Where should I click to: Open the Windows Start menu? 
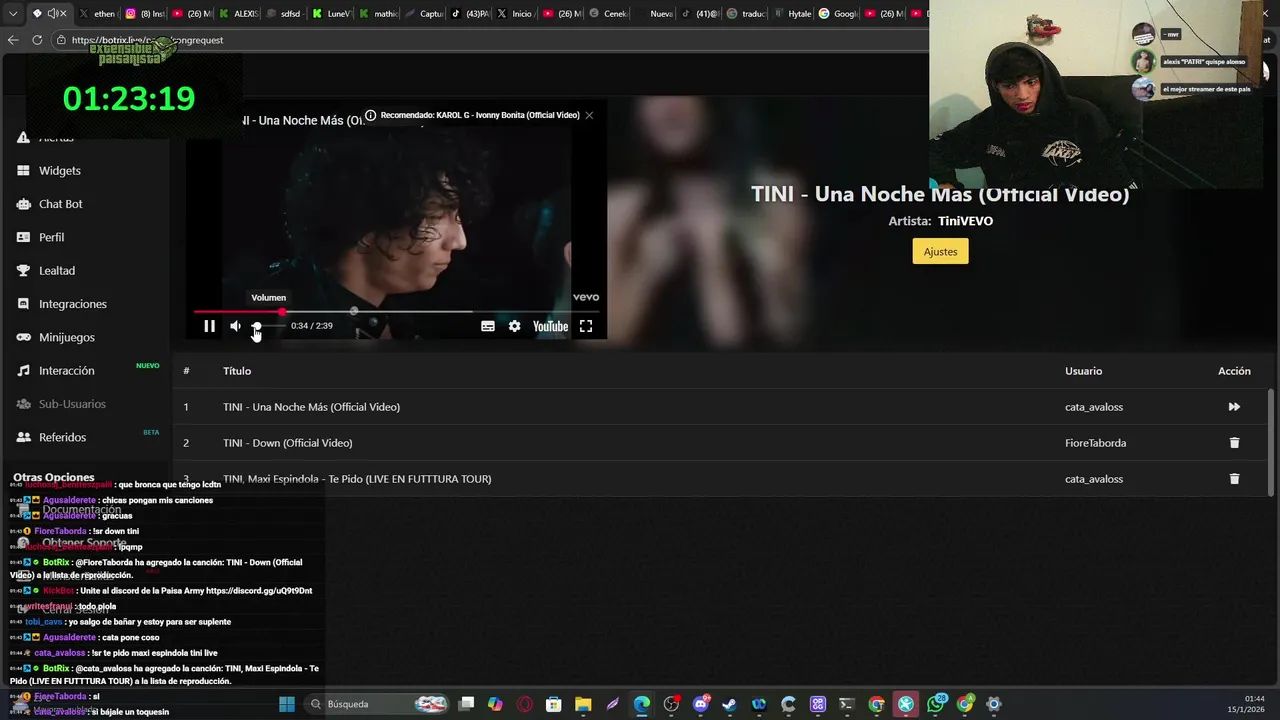[x=287, y=704]
